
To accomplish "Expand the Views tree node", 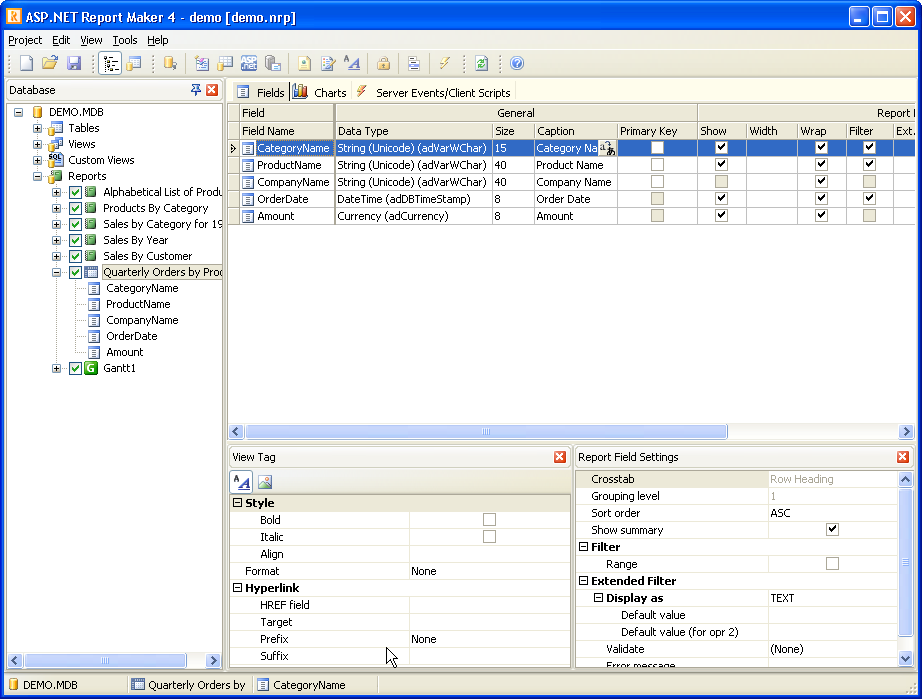I will [37, 144].
